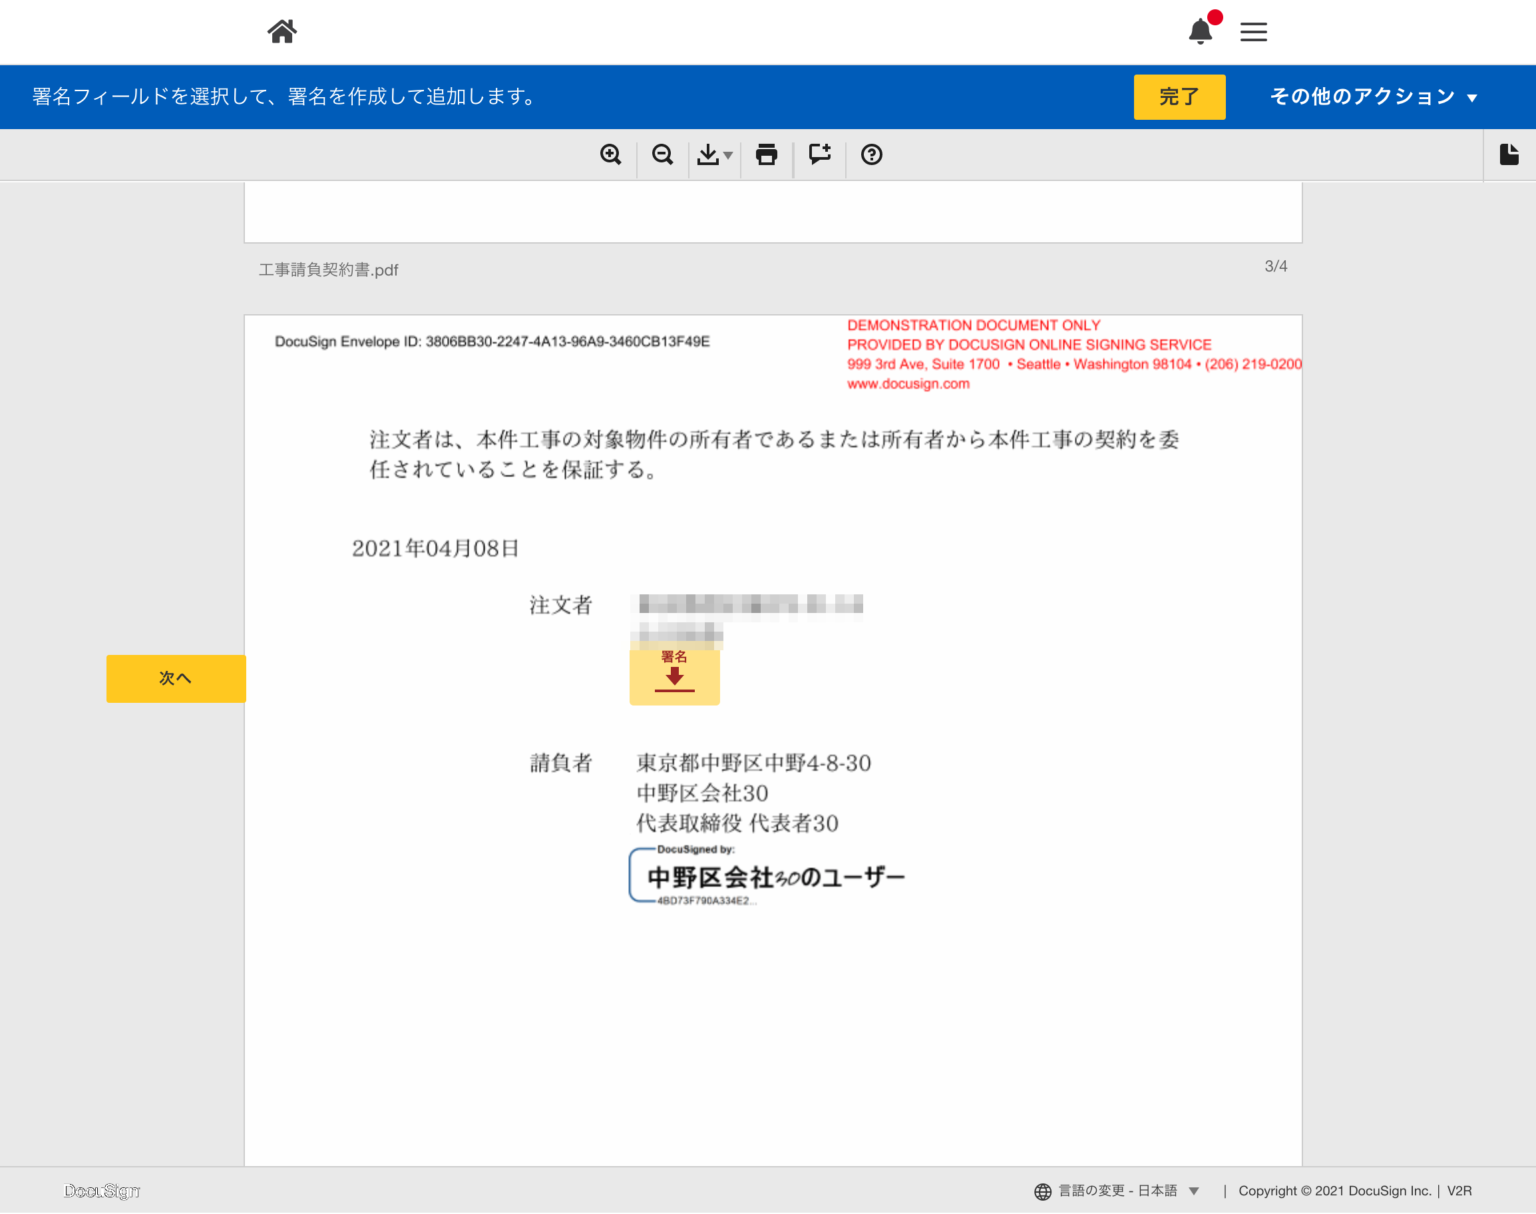Open the その他のアクション menu

tap(1362, 96)
